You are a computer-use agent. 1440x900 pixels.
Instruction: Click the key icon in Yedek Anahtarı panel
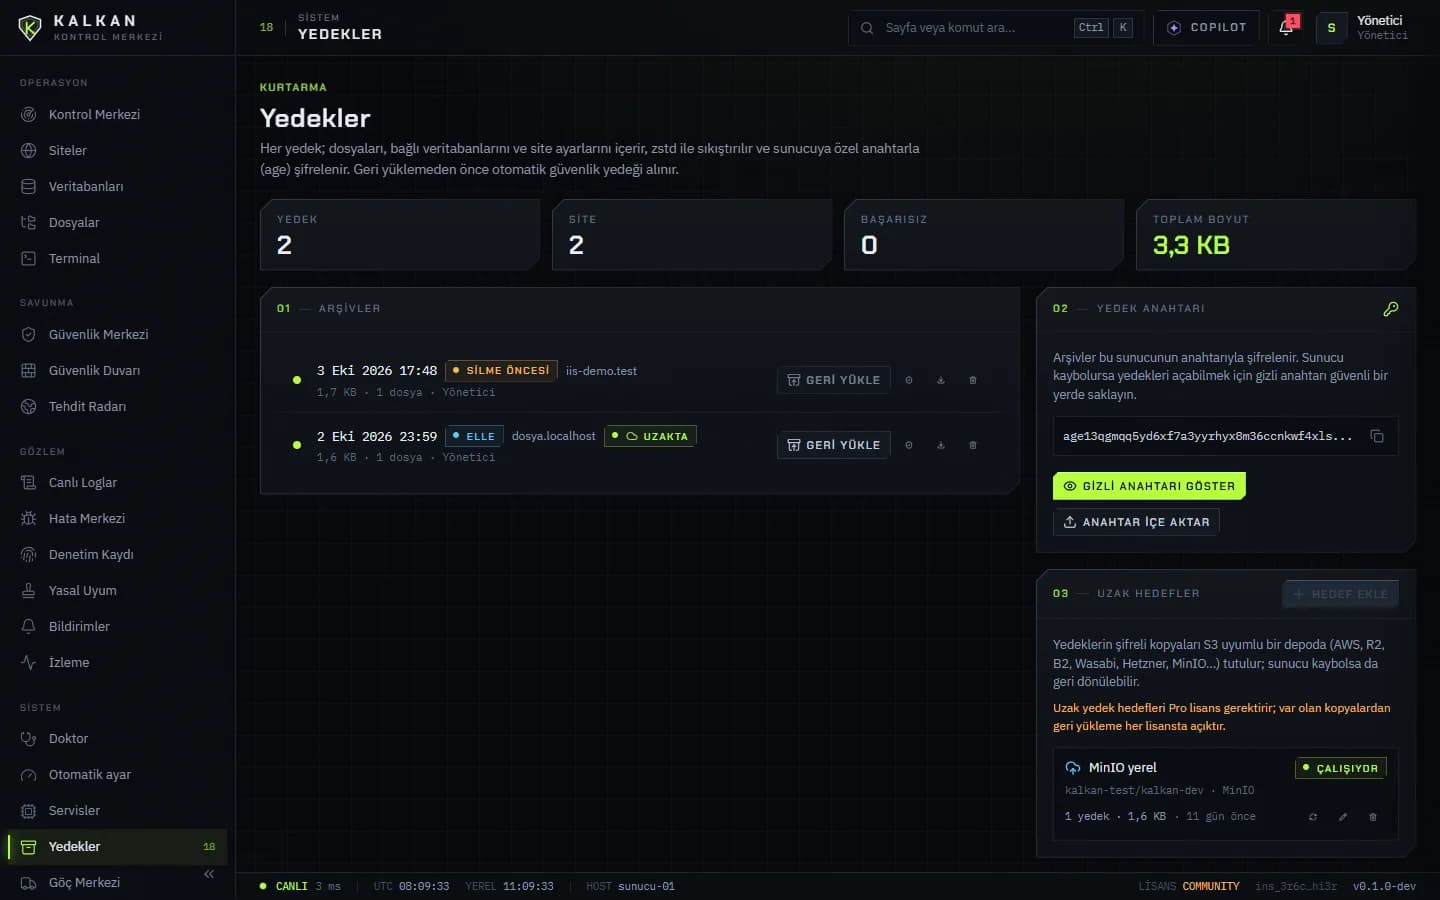click(x=1391, y=309)
